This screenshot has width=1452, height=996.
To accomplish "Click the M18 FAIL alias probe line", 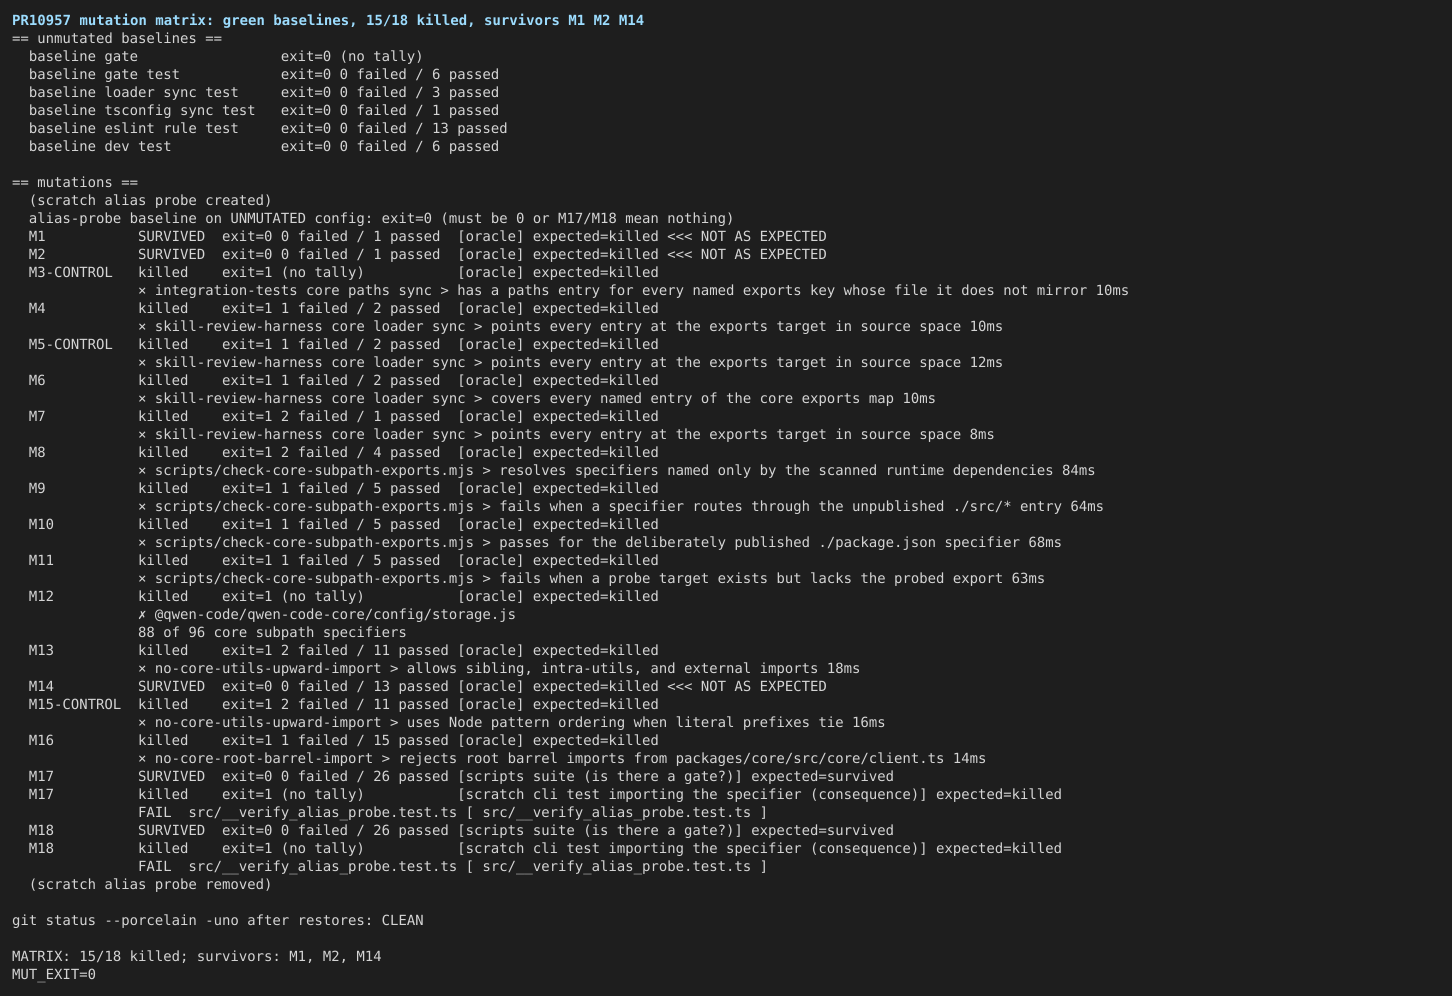I will pos(453,866).
